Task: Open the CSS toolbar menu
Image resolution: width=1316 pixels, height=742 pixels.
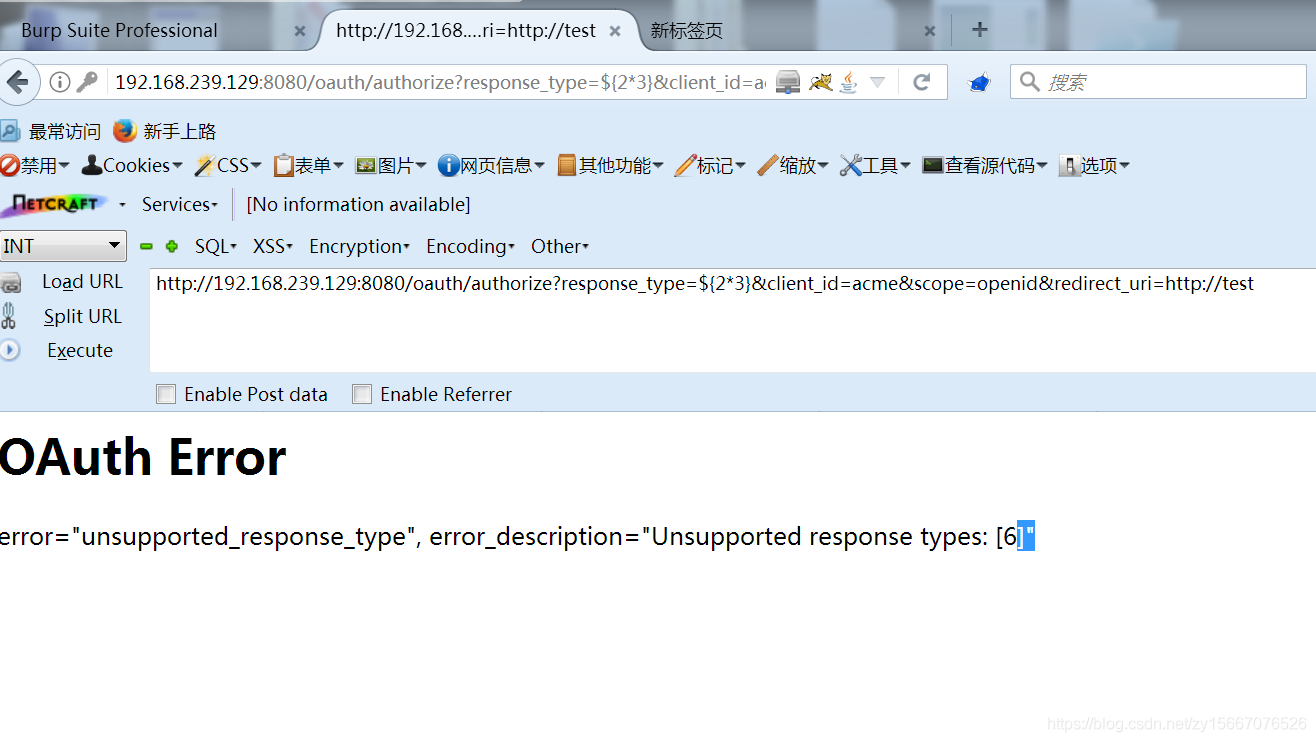Action: coord(228,165)
